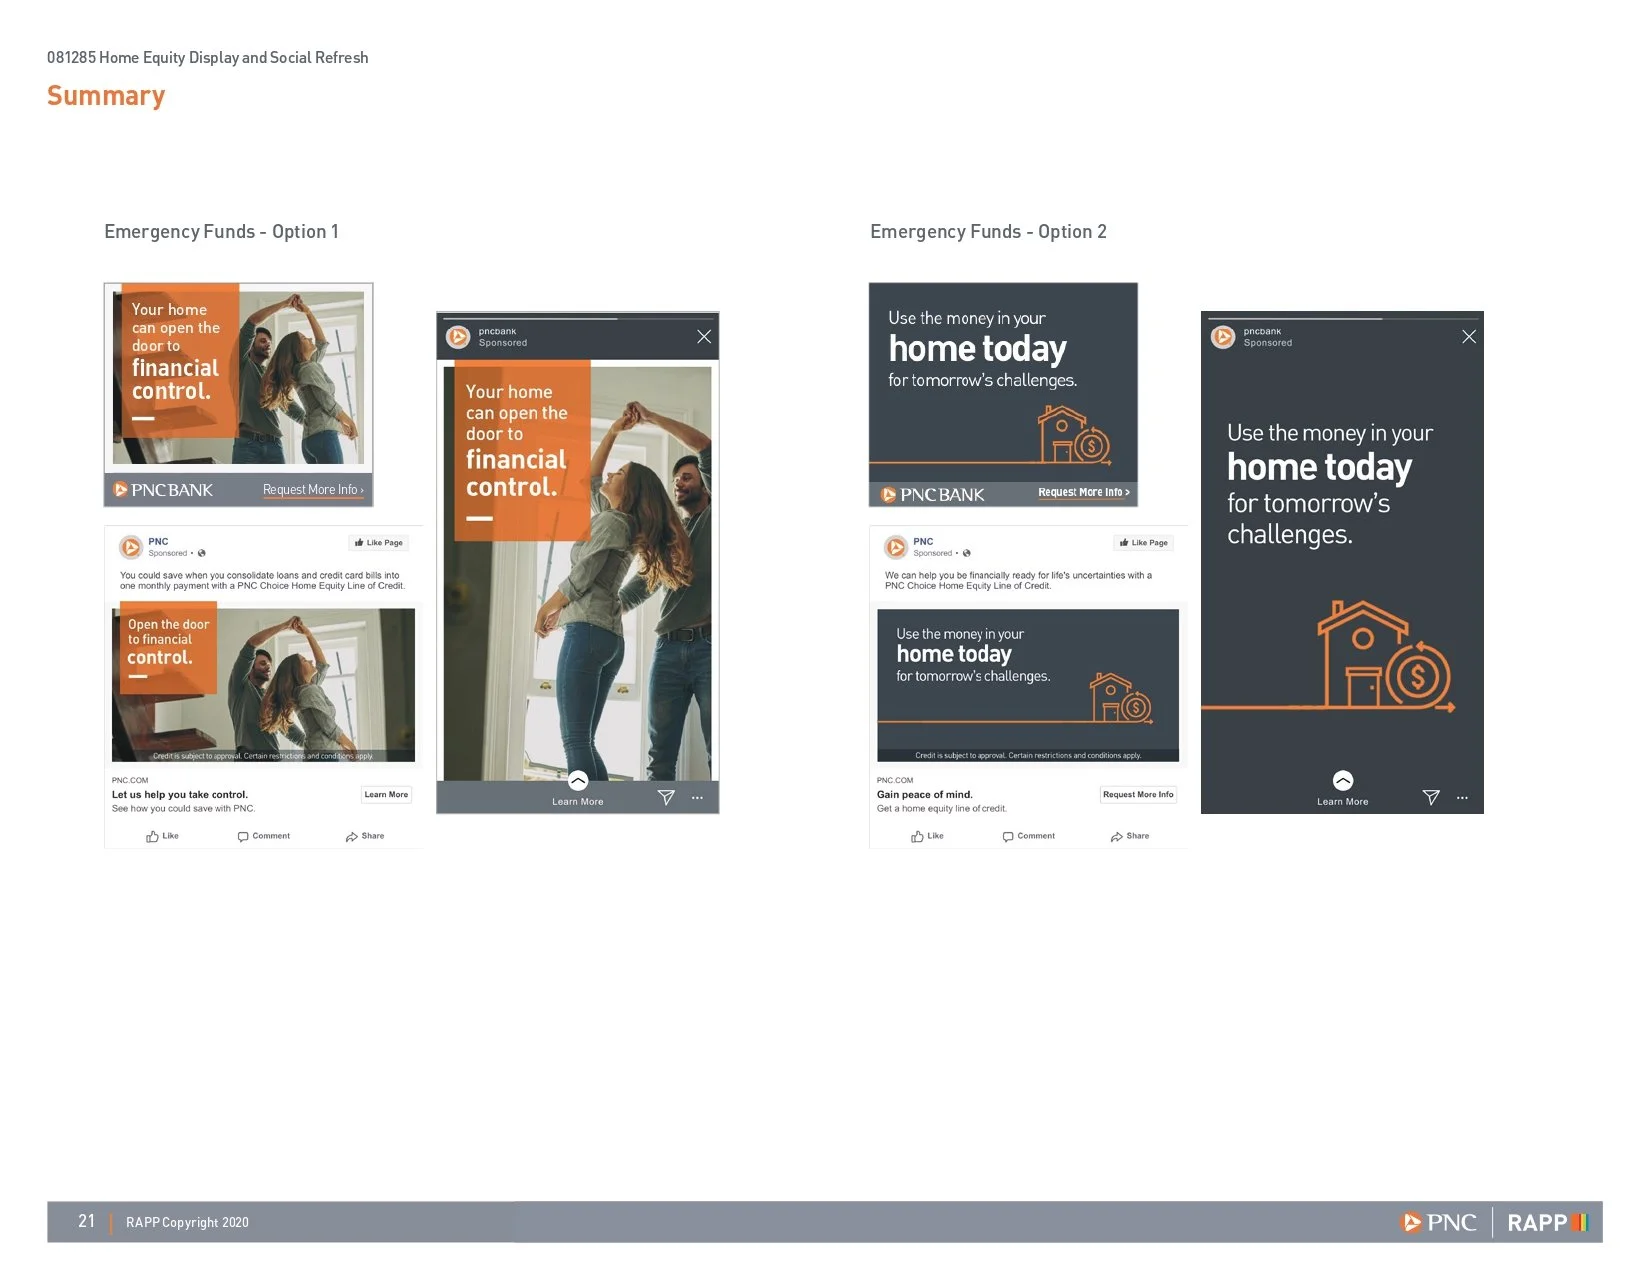This screenshot has width=1650, height=1275.
Task: Comment on the Option 1 Facebook post
Action: (264, 836)
